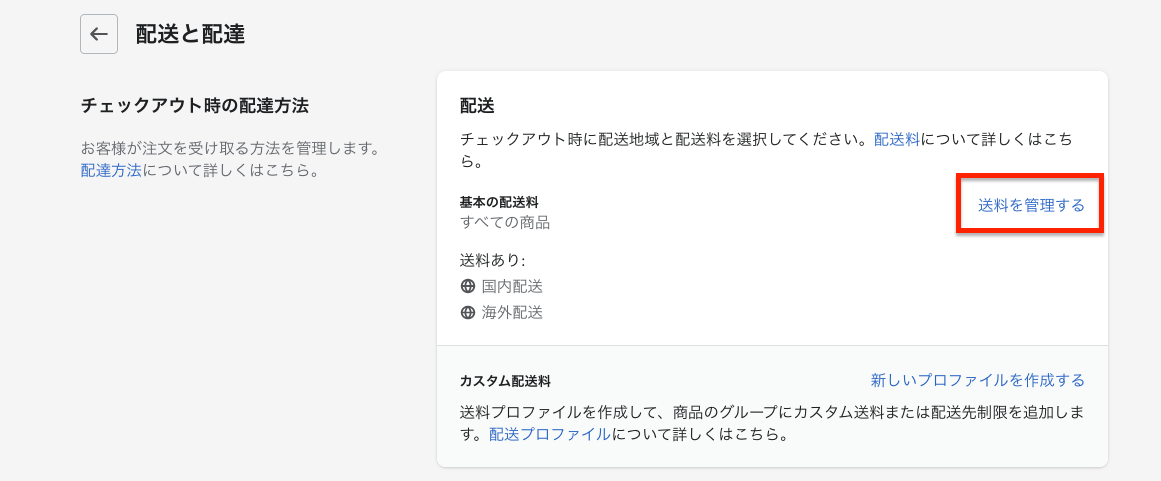
Task: Click the チェックアウト時の配達方法 heading
Action: pos(195,106)
